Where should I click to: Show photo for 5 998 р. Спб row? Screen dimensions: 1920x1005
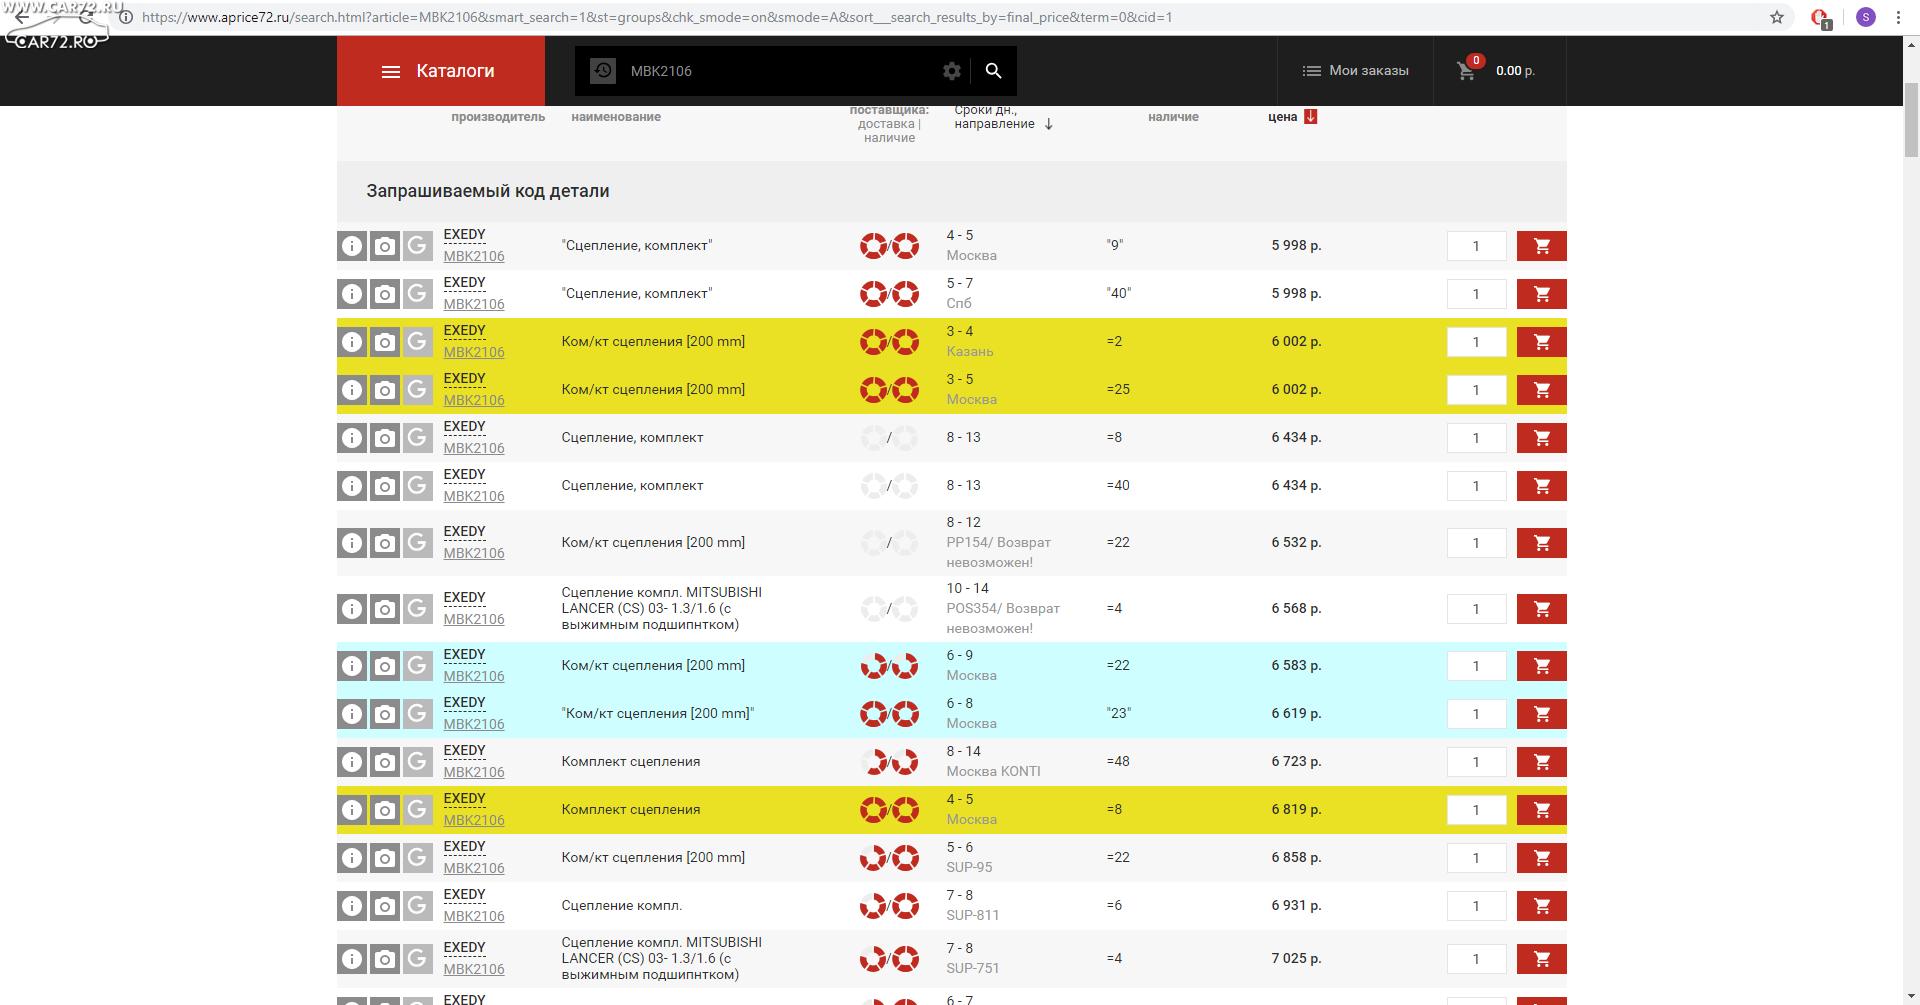click(x=385, y=294)
